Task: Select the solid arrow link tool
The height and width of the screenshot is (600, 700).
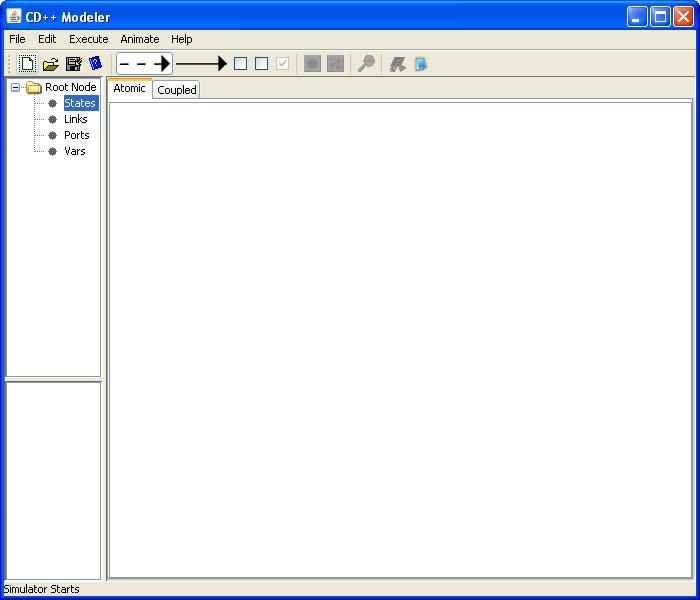Action: click(201, 63)
